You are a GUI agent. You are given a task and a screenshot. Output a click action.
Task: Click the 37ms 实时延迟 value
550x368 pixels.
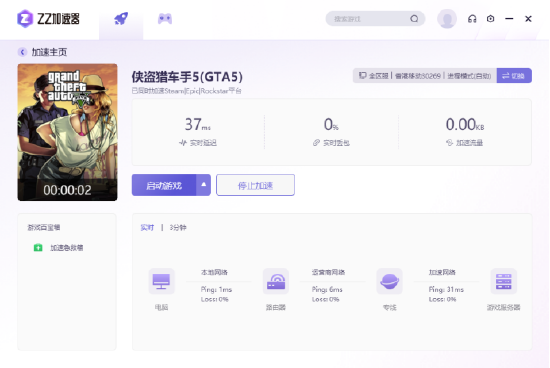click(197, 124)
